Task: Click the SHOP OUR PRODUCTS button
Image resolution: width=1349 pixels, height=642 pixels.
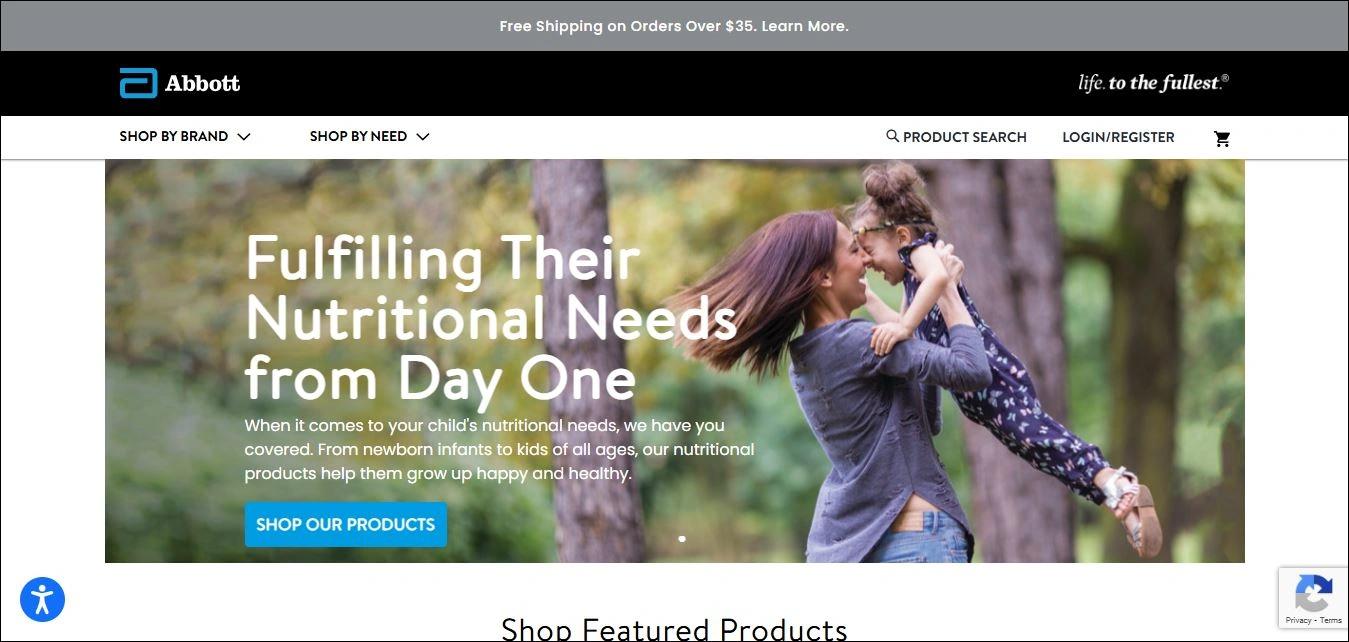Action: click(346, 524)
